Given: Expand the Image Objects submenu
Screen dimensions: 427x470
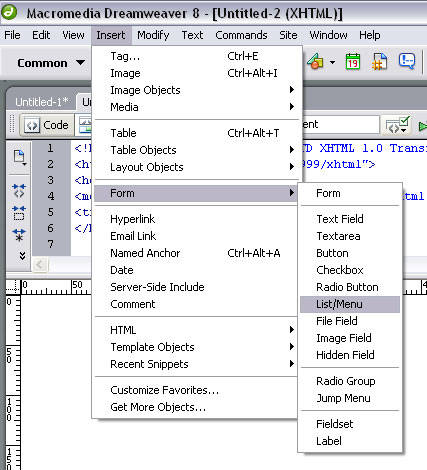Looking at the screenshot, I should (197, 90).
